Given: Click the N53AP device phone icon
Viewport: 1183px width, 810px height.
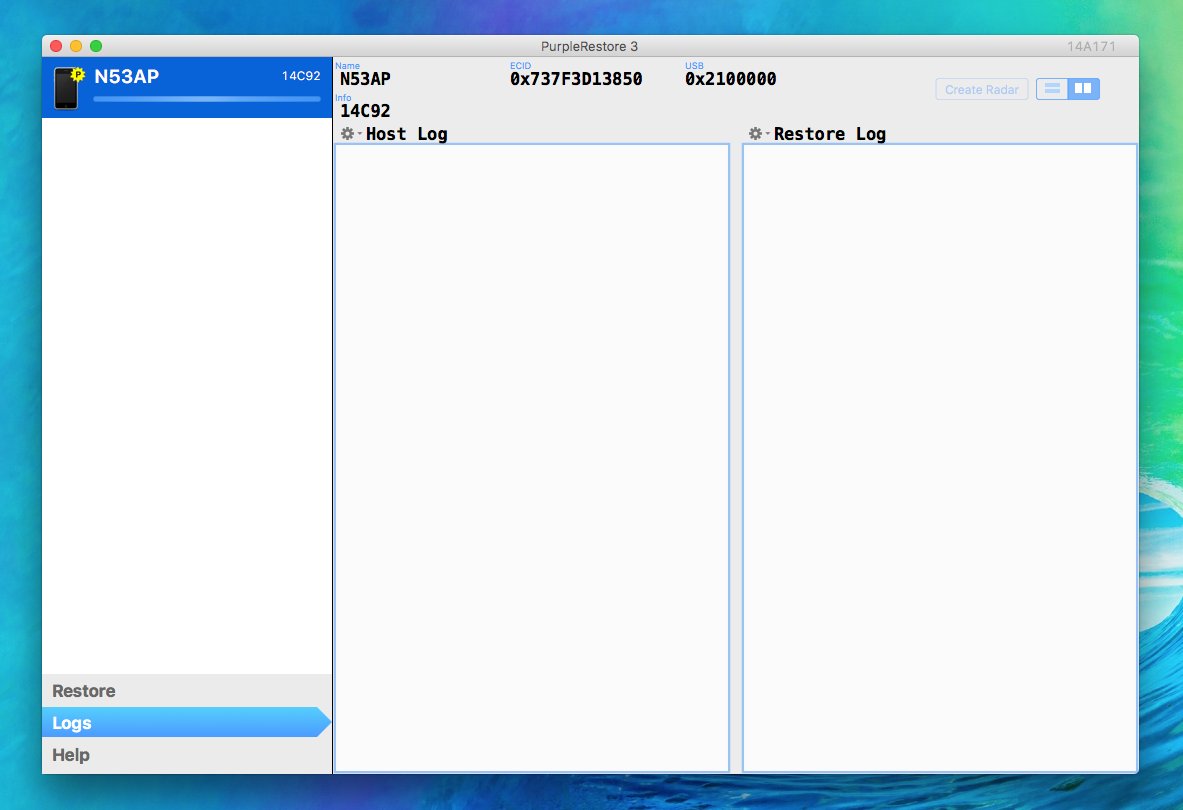Looking at the screenshot, I should point(67,88).
